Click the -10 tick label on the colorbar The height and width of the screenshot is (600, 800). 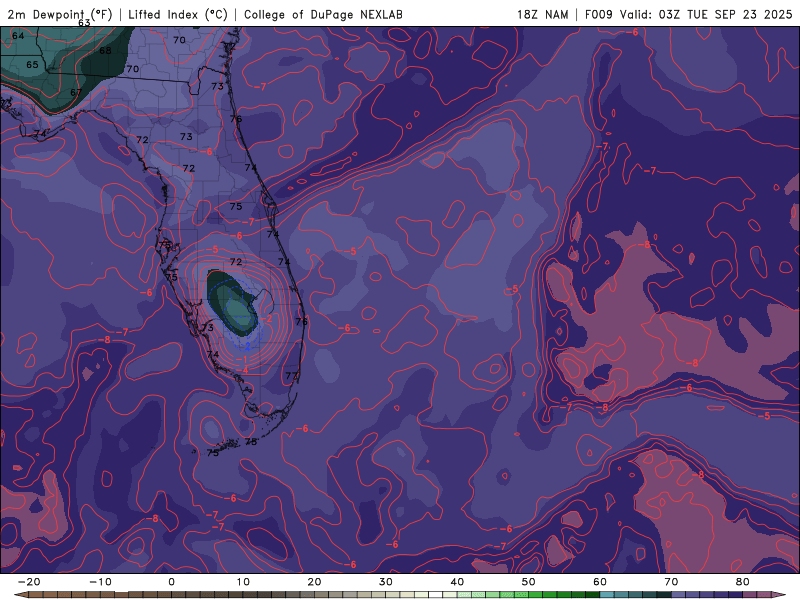click(100, 582)
